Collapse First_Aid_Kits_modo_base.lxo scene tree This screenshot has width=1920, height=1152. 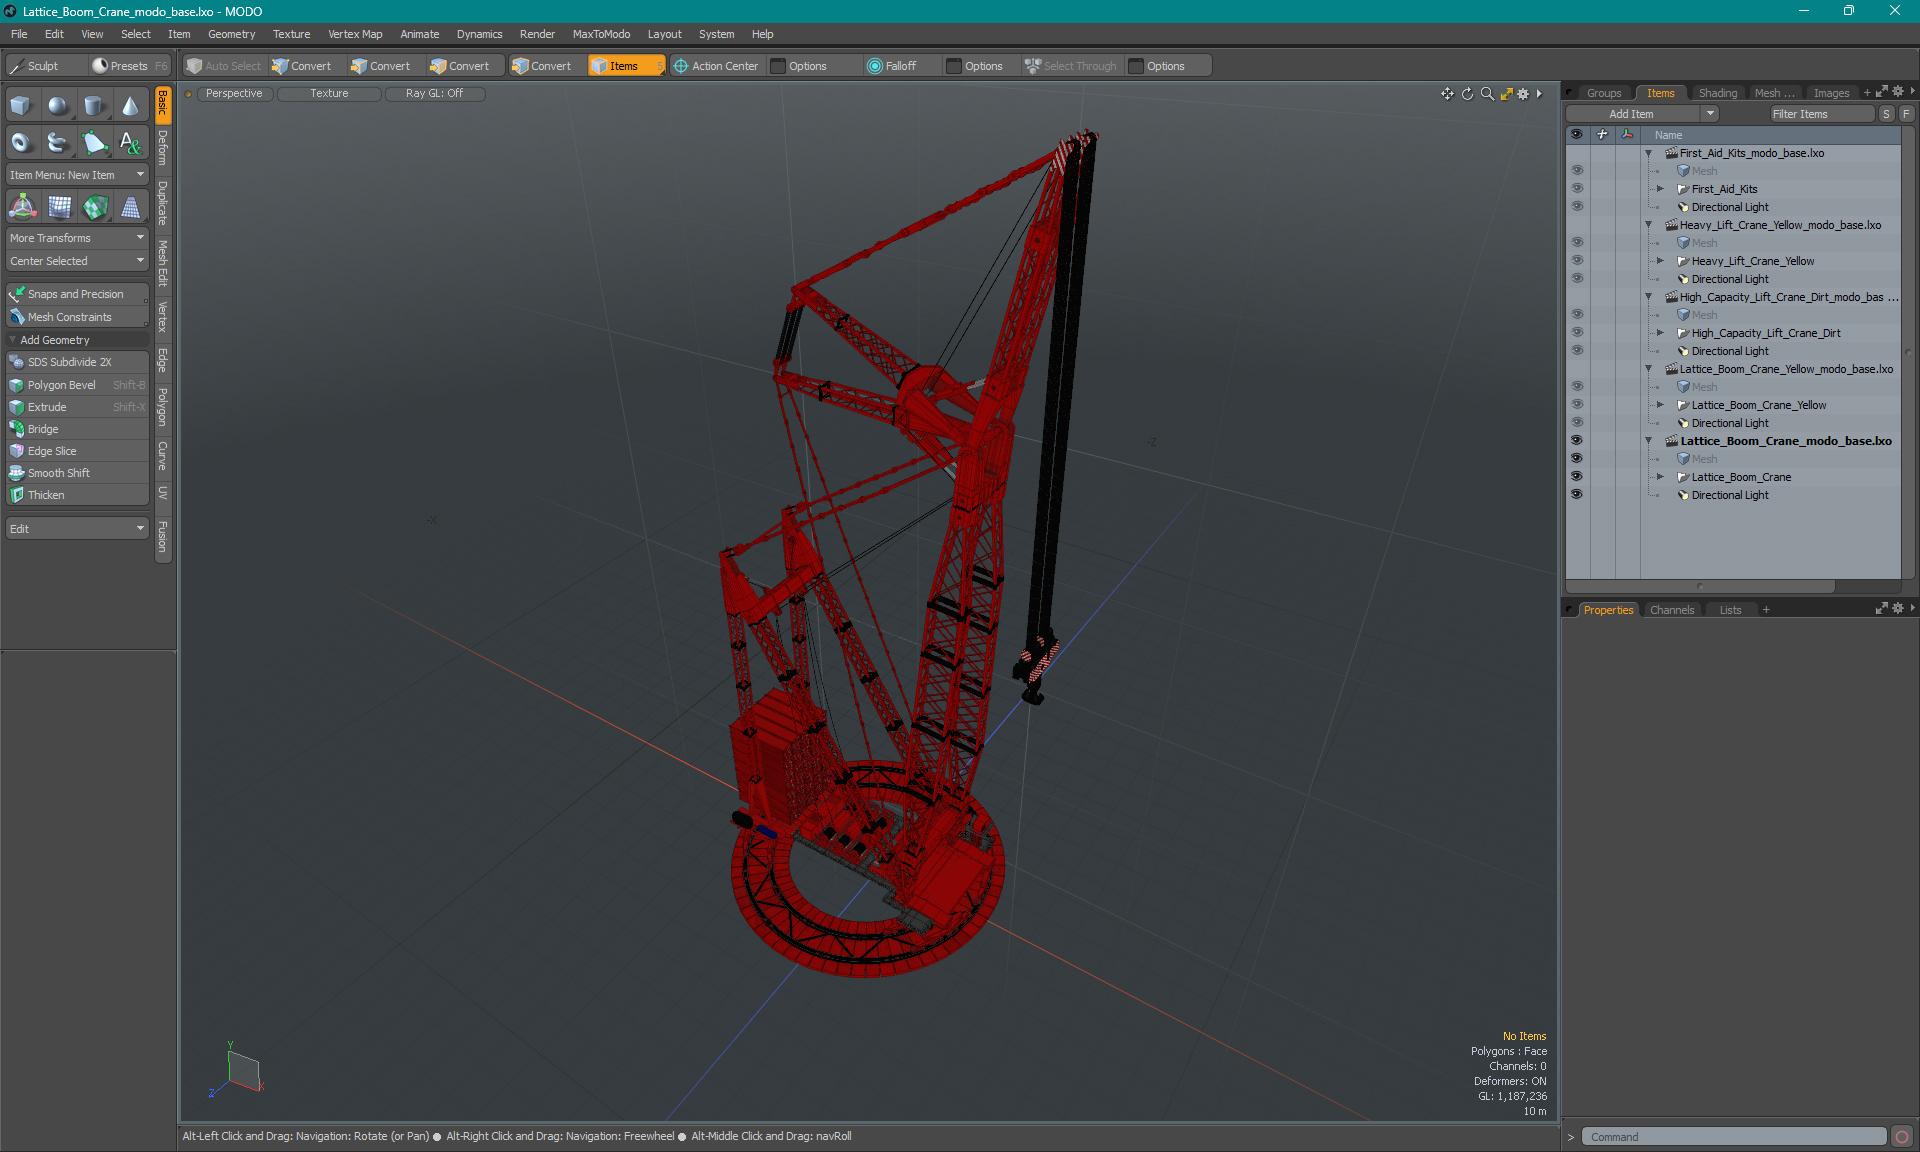click(1649, 153)
